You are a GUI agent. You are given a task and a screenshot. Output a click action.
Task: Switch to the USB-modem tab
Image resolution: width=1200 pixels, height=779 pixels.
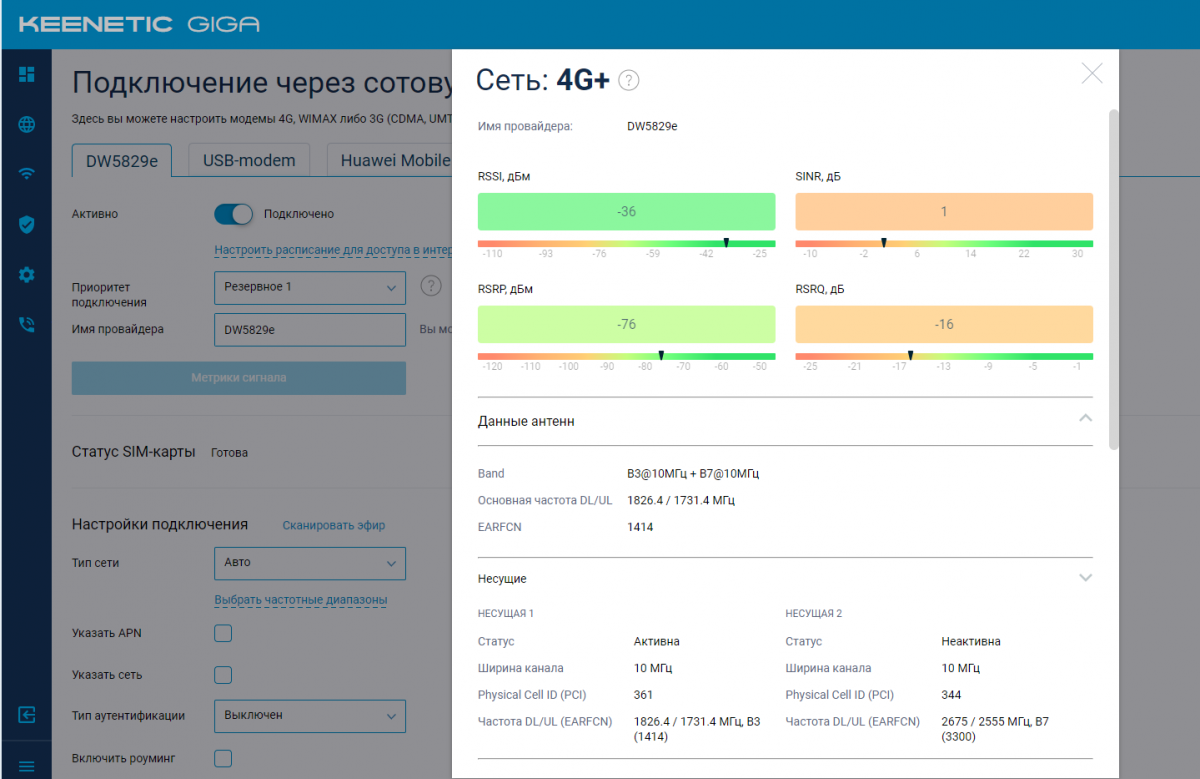tap(249, 160)
